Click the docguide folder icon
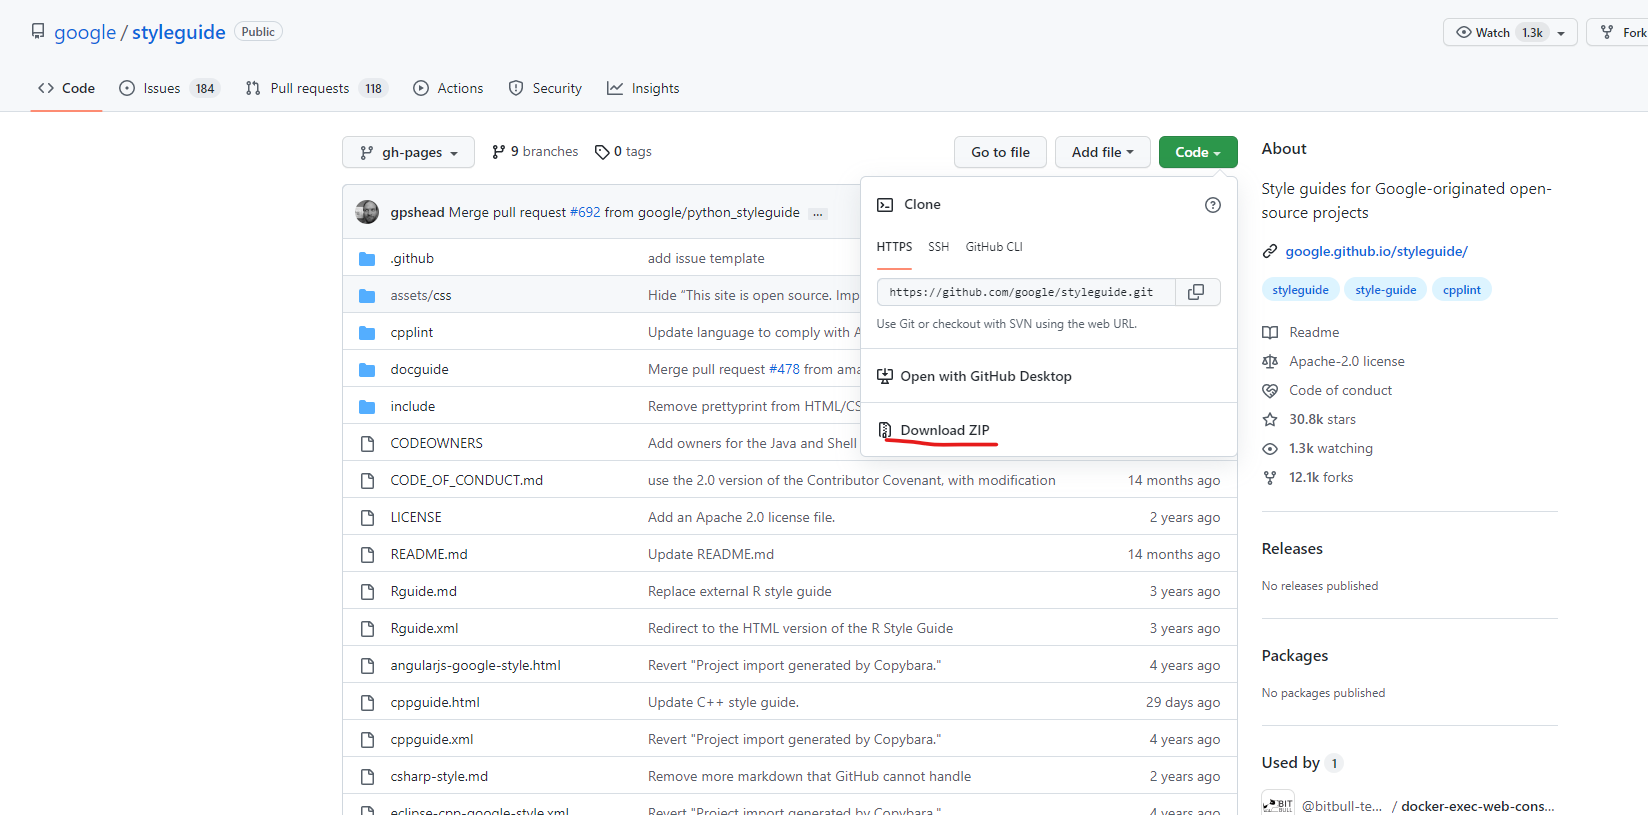The image size is (1648, 815). (367, 370)
